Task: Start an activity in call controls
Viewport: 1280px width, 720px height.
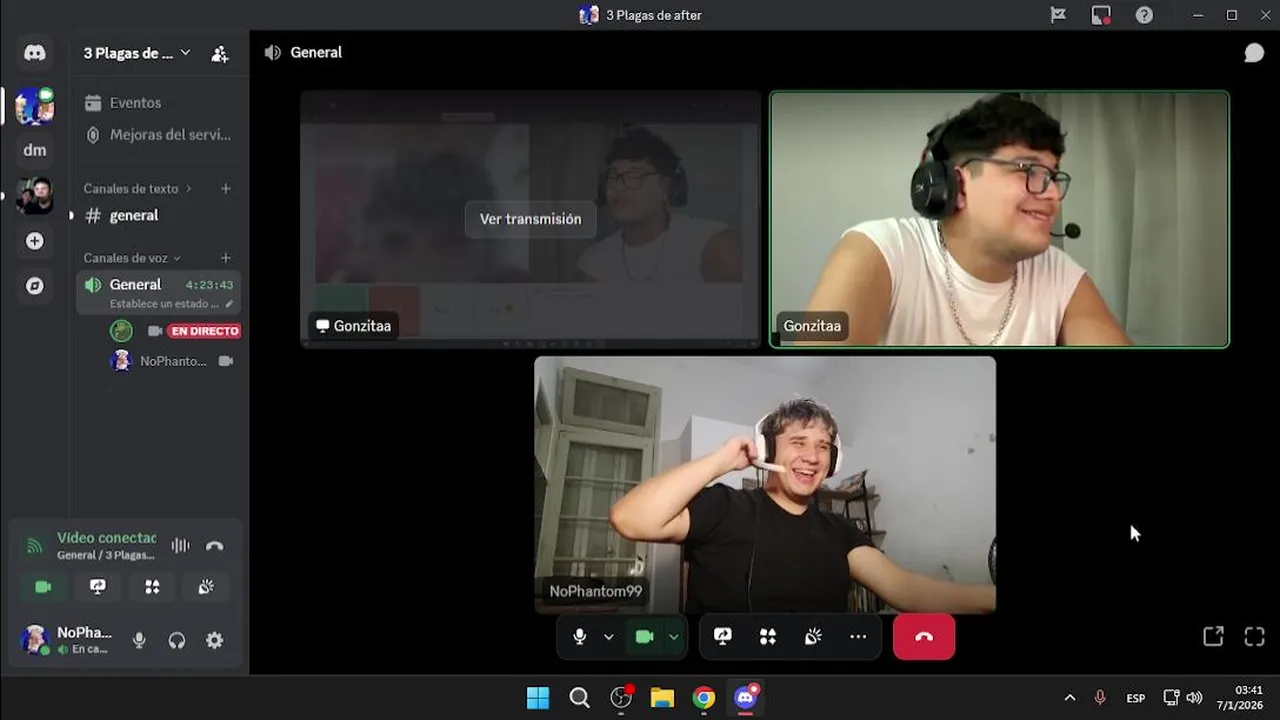Action: [768, 637]
